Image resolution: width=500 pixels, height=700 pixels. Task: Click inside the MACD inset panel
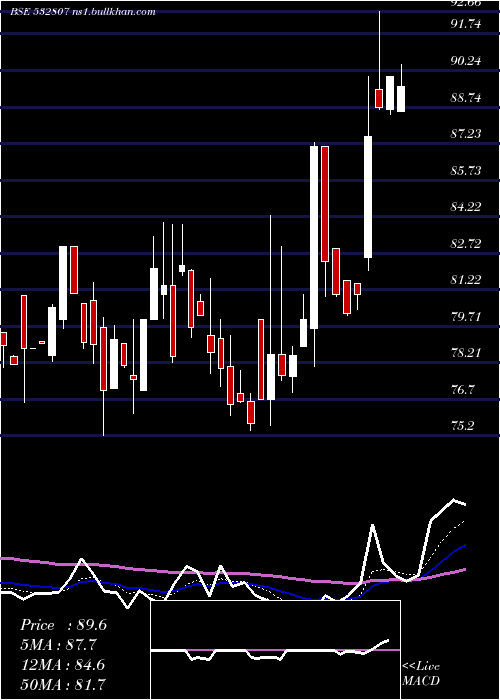click(275, 650)
